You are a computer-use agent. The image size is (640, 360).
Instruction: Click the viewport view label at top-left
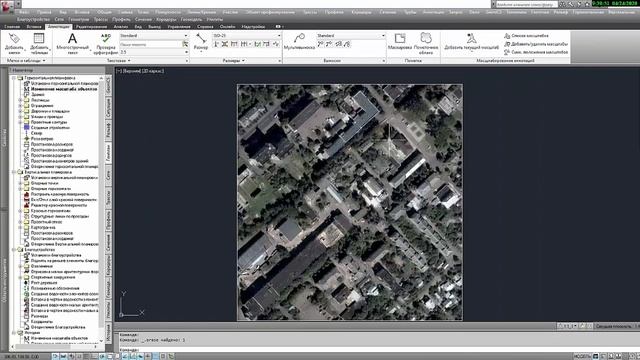click(140, 71)
